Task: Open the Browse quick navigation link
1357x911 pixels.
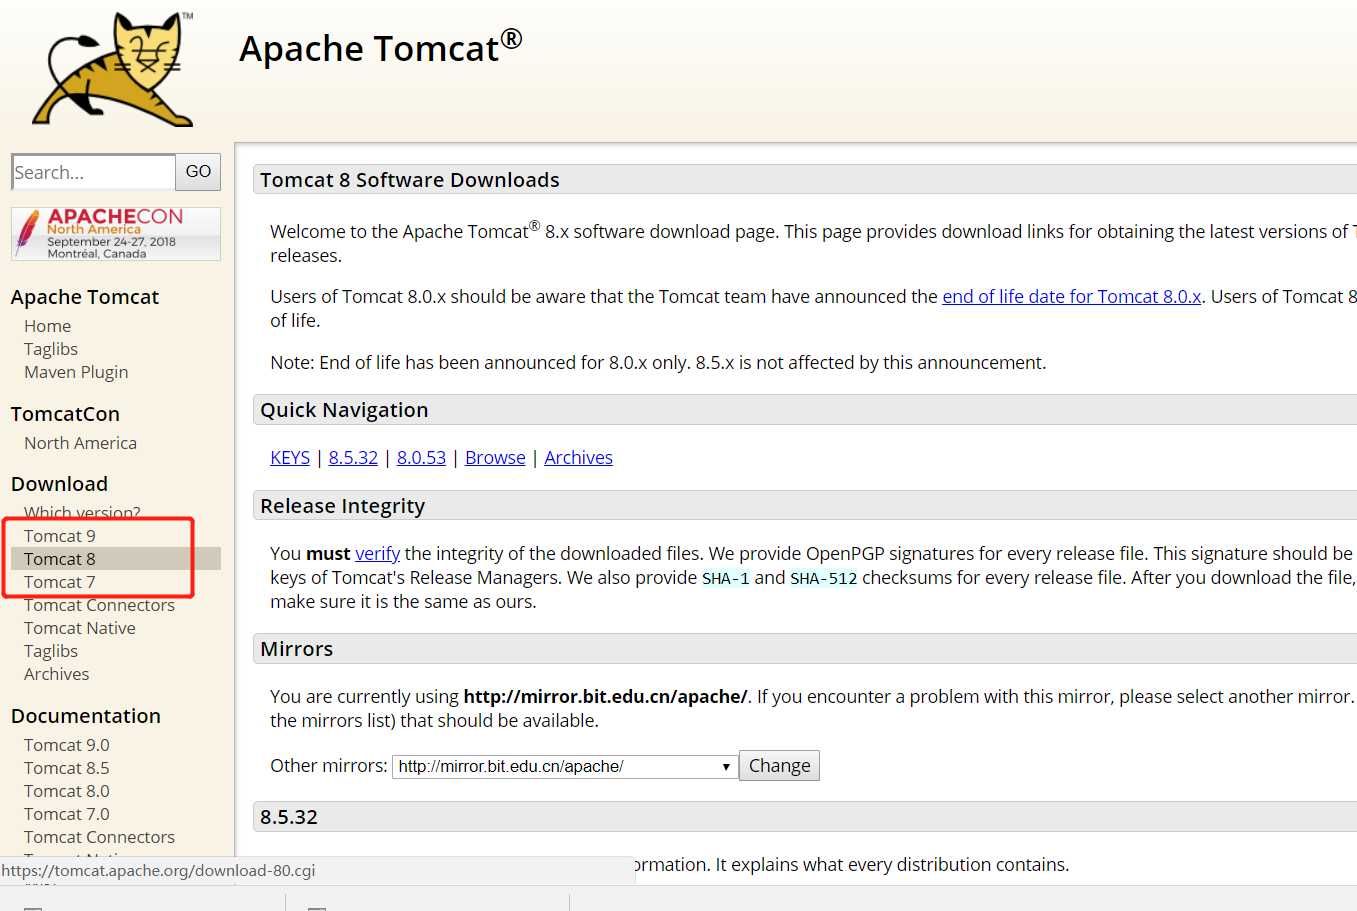Action: click(x=495, y=458)
